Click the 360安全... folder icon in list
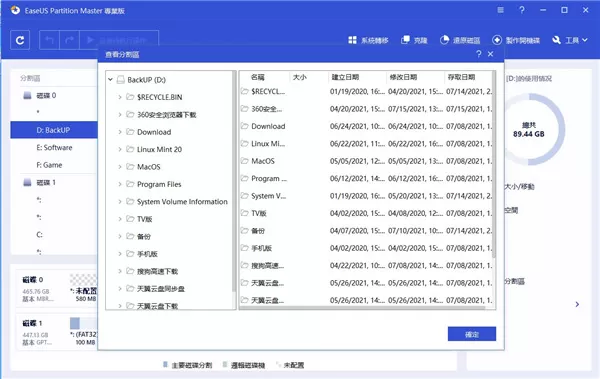This screenshot has height=379, width=600. [x=245, y=109]
